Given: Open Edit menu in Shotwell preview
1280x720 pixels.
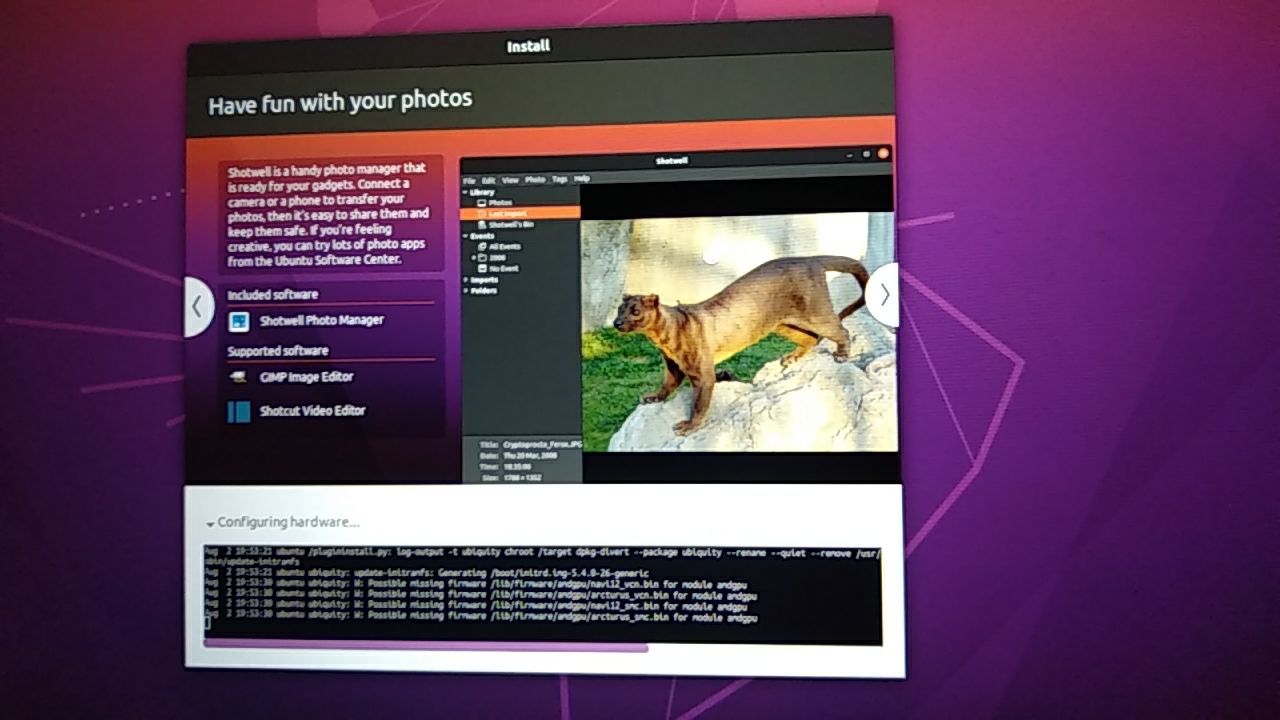Looking at the screenshot, I should (x=488, y=180).
